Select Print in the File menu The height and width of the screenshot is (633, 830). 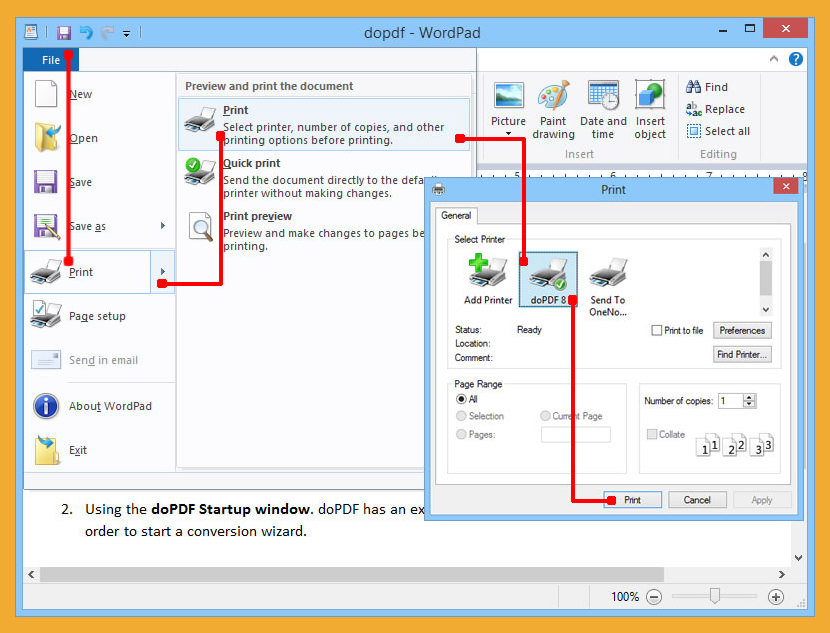pyautogui.click(x=88, y=272)
